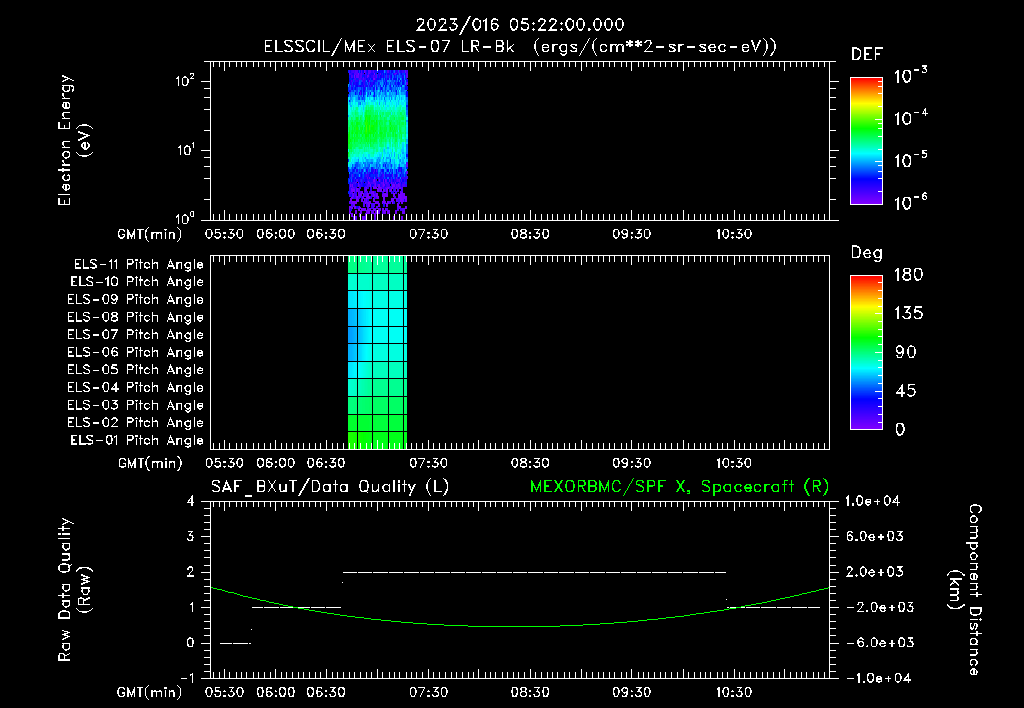Screen dimensions: 1024x708
Task: Select 'ELS-02 Pitch Angle' row label
Action: point(135,423)
